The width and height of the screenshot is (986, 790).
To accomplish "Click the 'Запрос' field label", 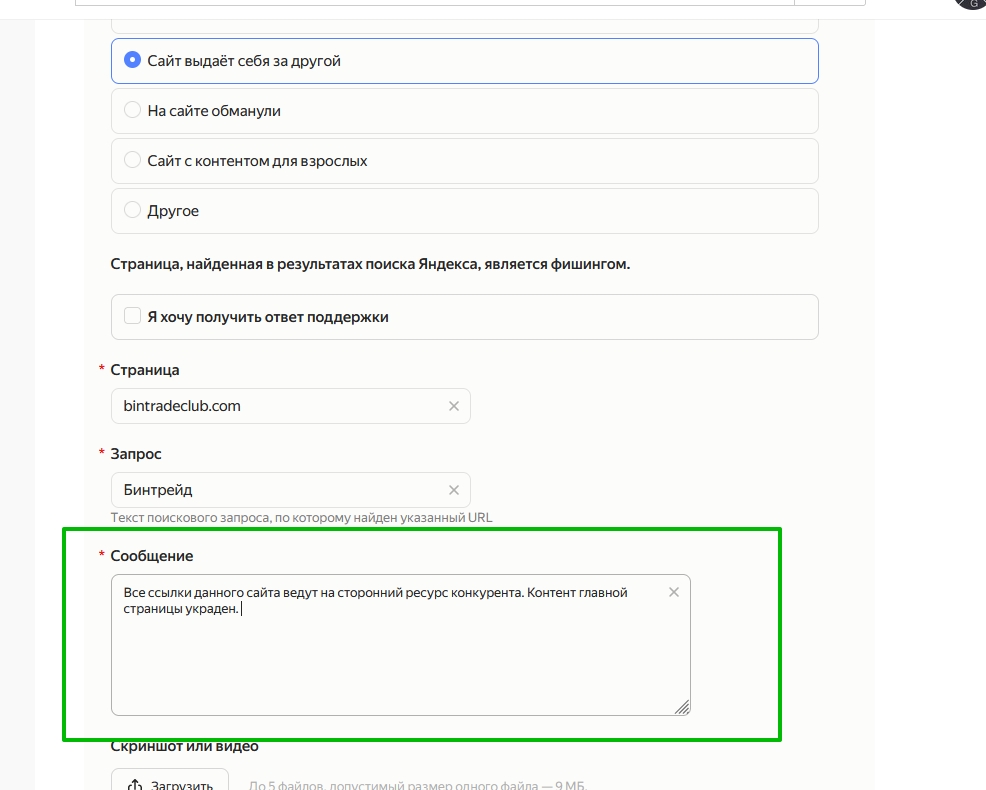I will 136,454.
